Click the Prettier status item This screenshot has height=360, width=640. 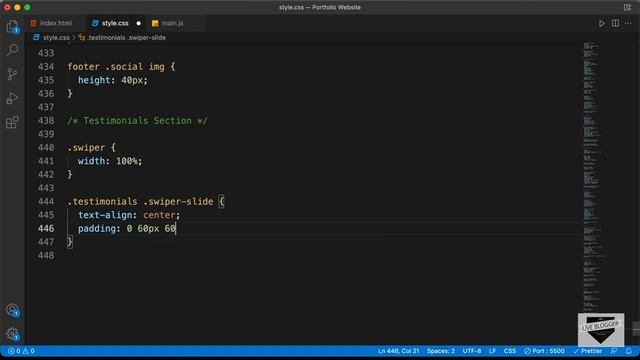[587, 351]
